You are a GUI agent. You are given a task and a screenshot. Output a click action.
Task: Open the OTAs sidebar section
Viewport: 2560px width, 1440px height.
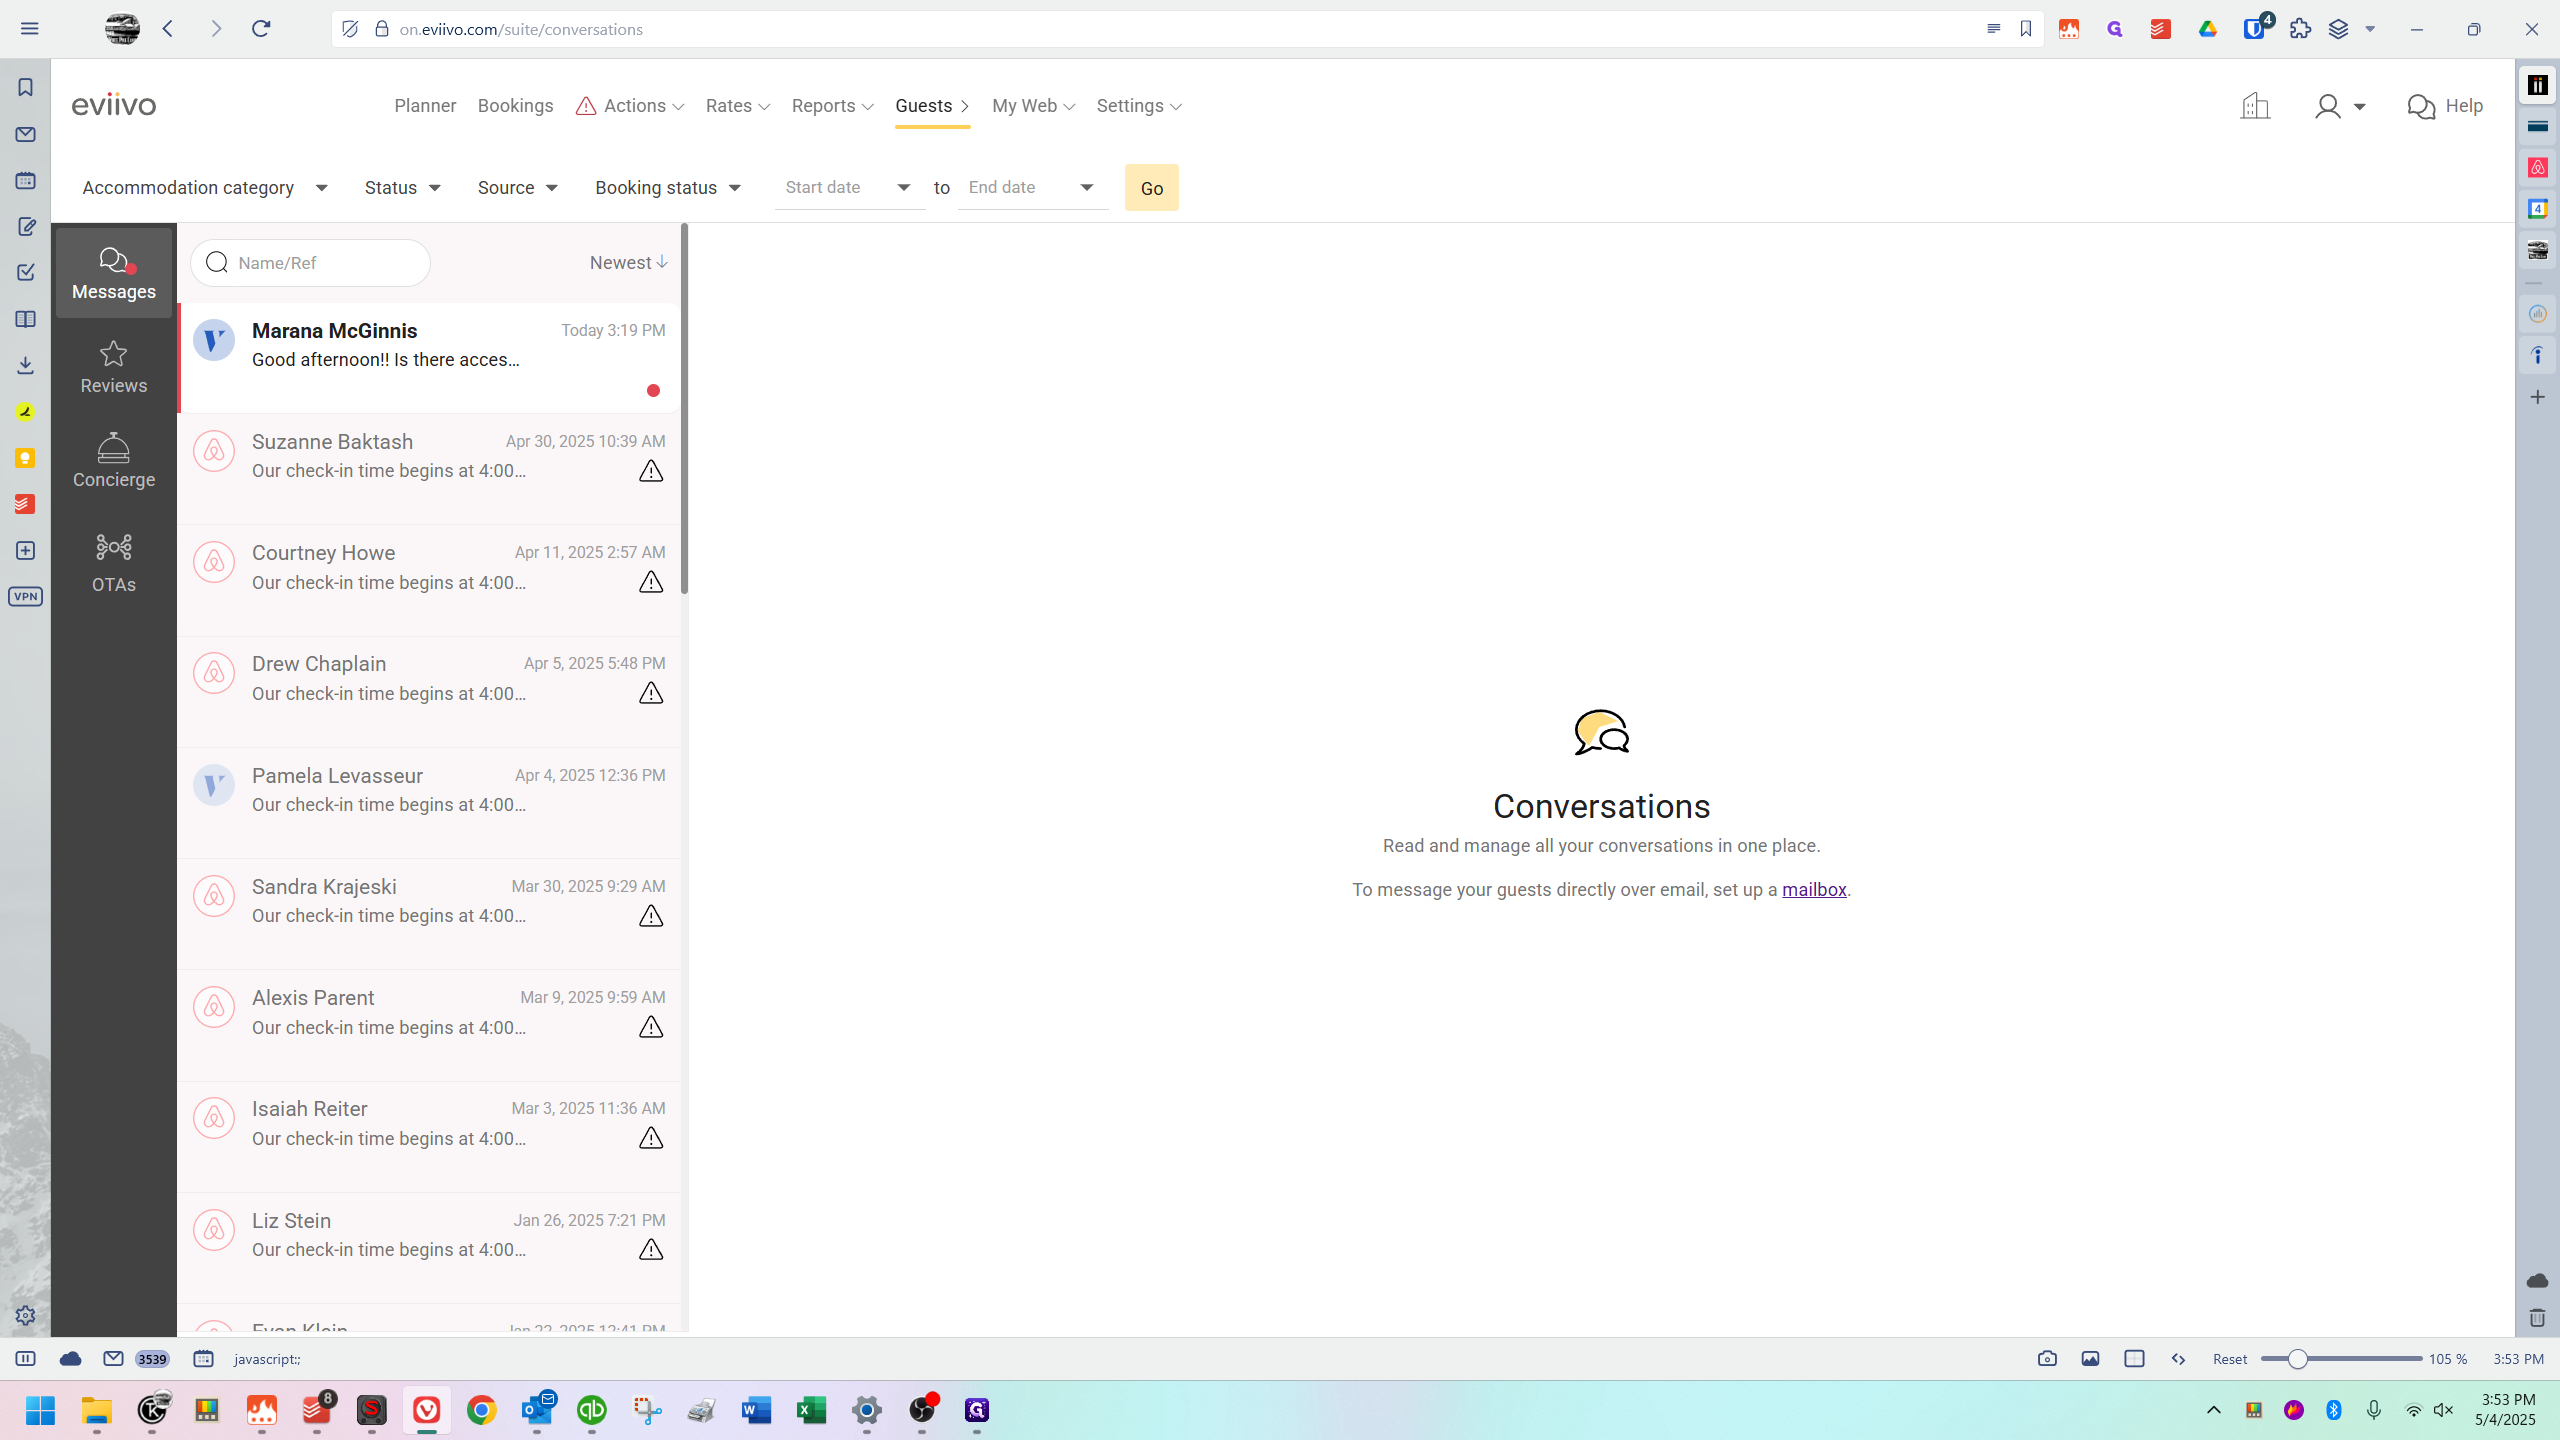[114, 563]
